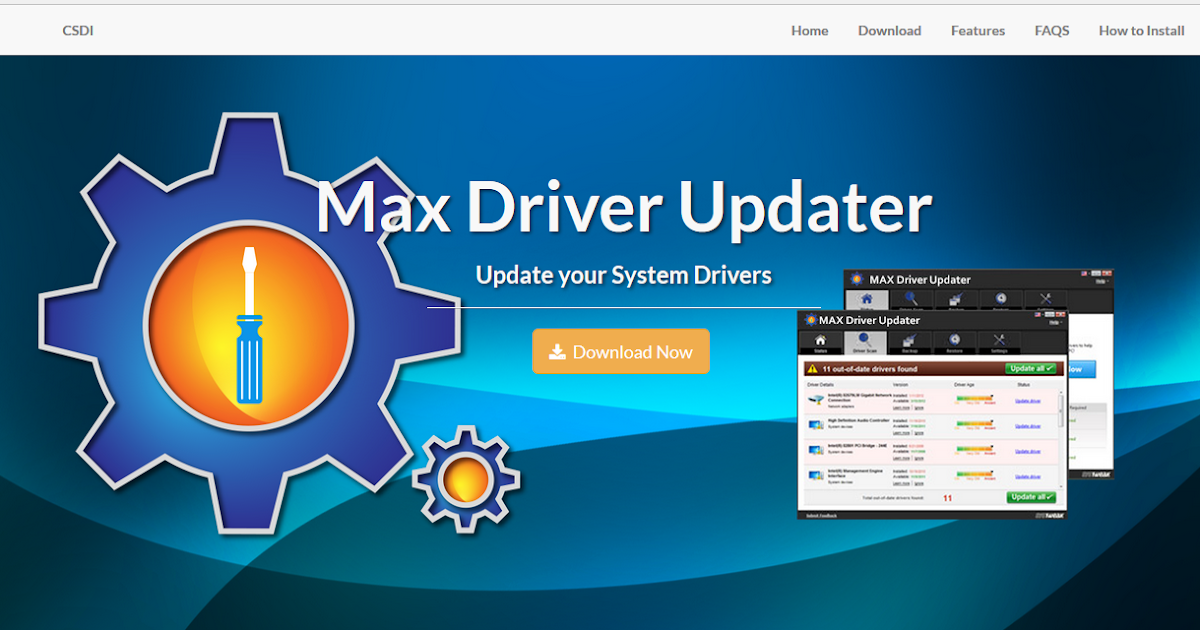Click Submit Feedback link in front window
This screenshot has width=1200, height=630.
822,515
